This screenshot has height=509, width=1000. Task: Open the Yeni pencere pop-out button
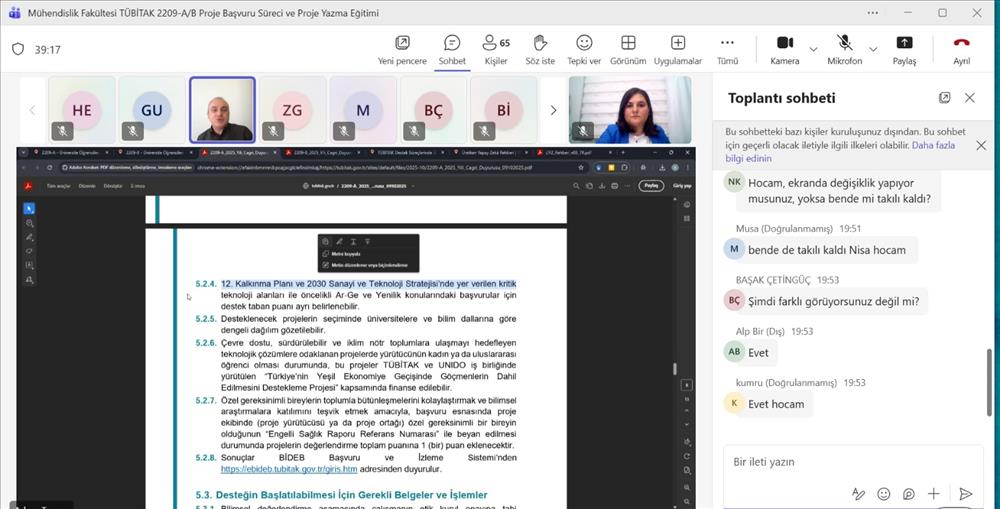click(402, 49)
